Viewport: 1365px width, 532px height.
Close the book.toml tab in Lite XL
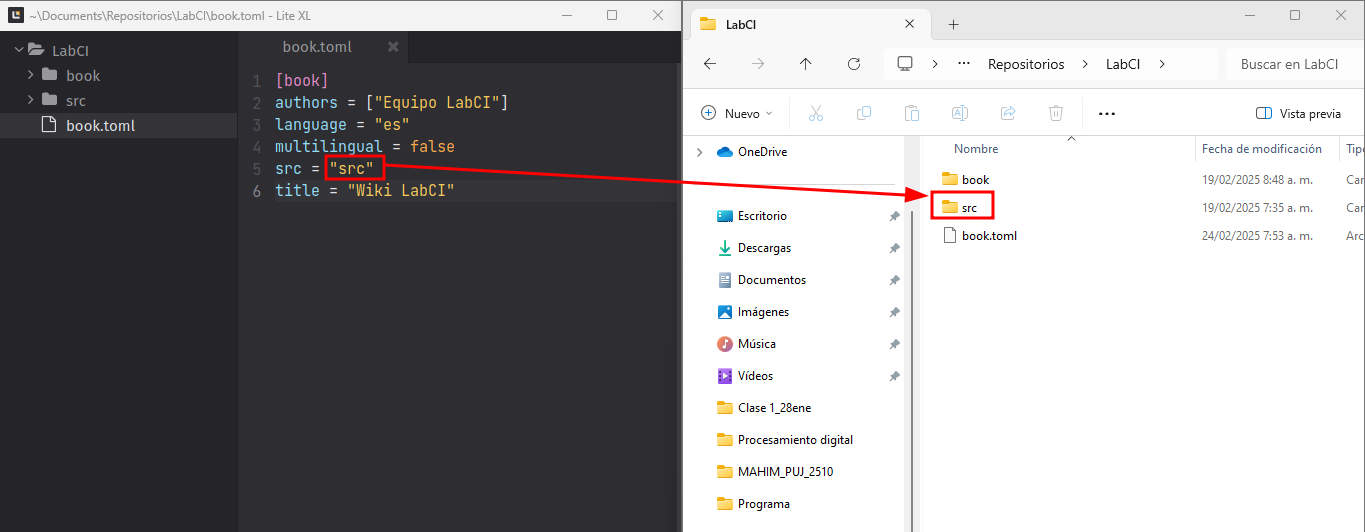point(393,47)
